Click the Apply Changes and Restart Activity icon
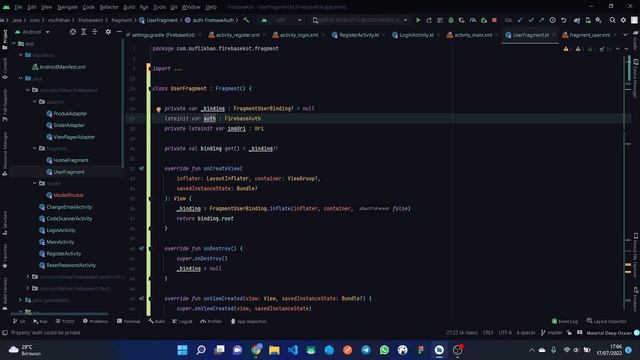Image resolution: width=640 pixels, height=360 pixels. [429, 20]
